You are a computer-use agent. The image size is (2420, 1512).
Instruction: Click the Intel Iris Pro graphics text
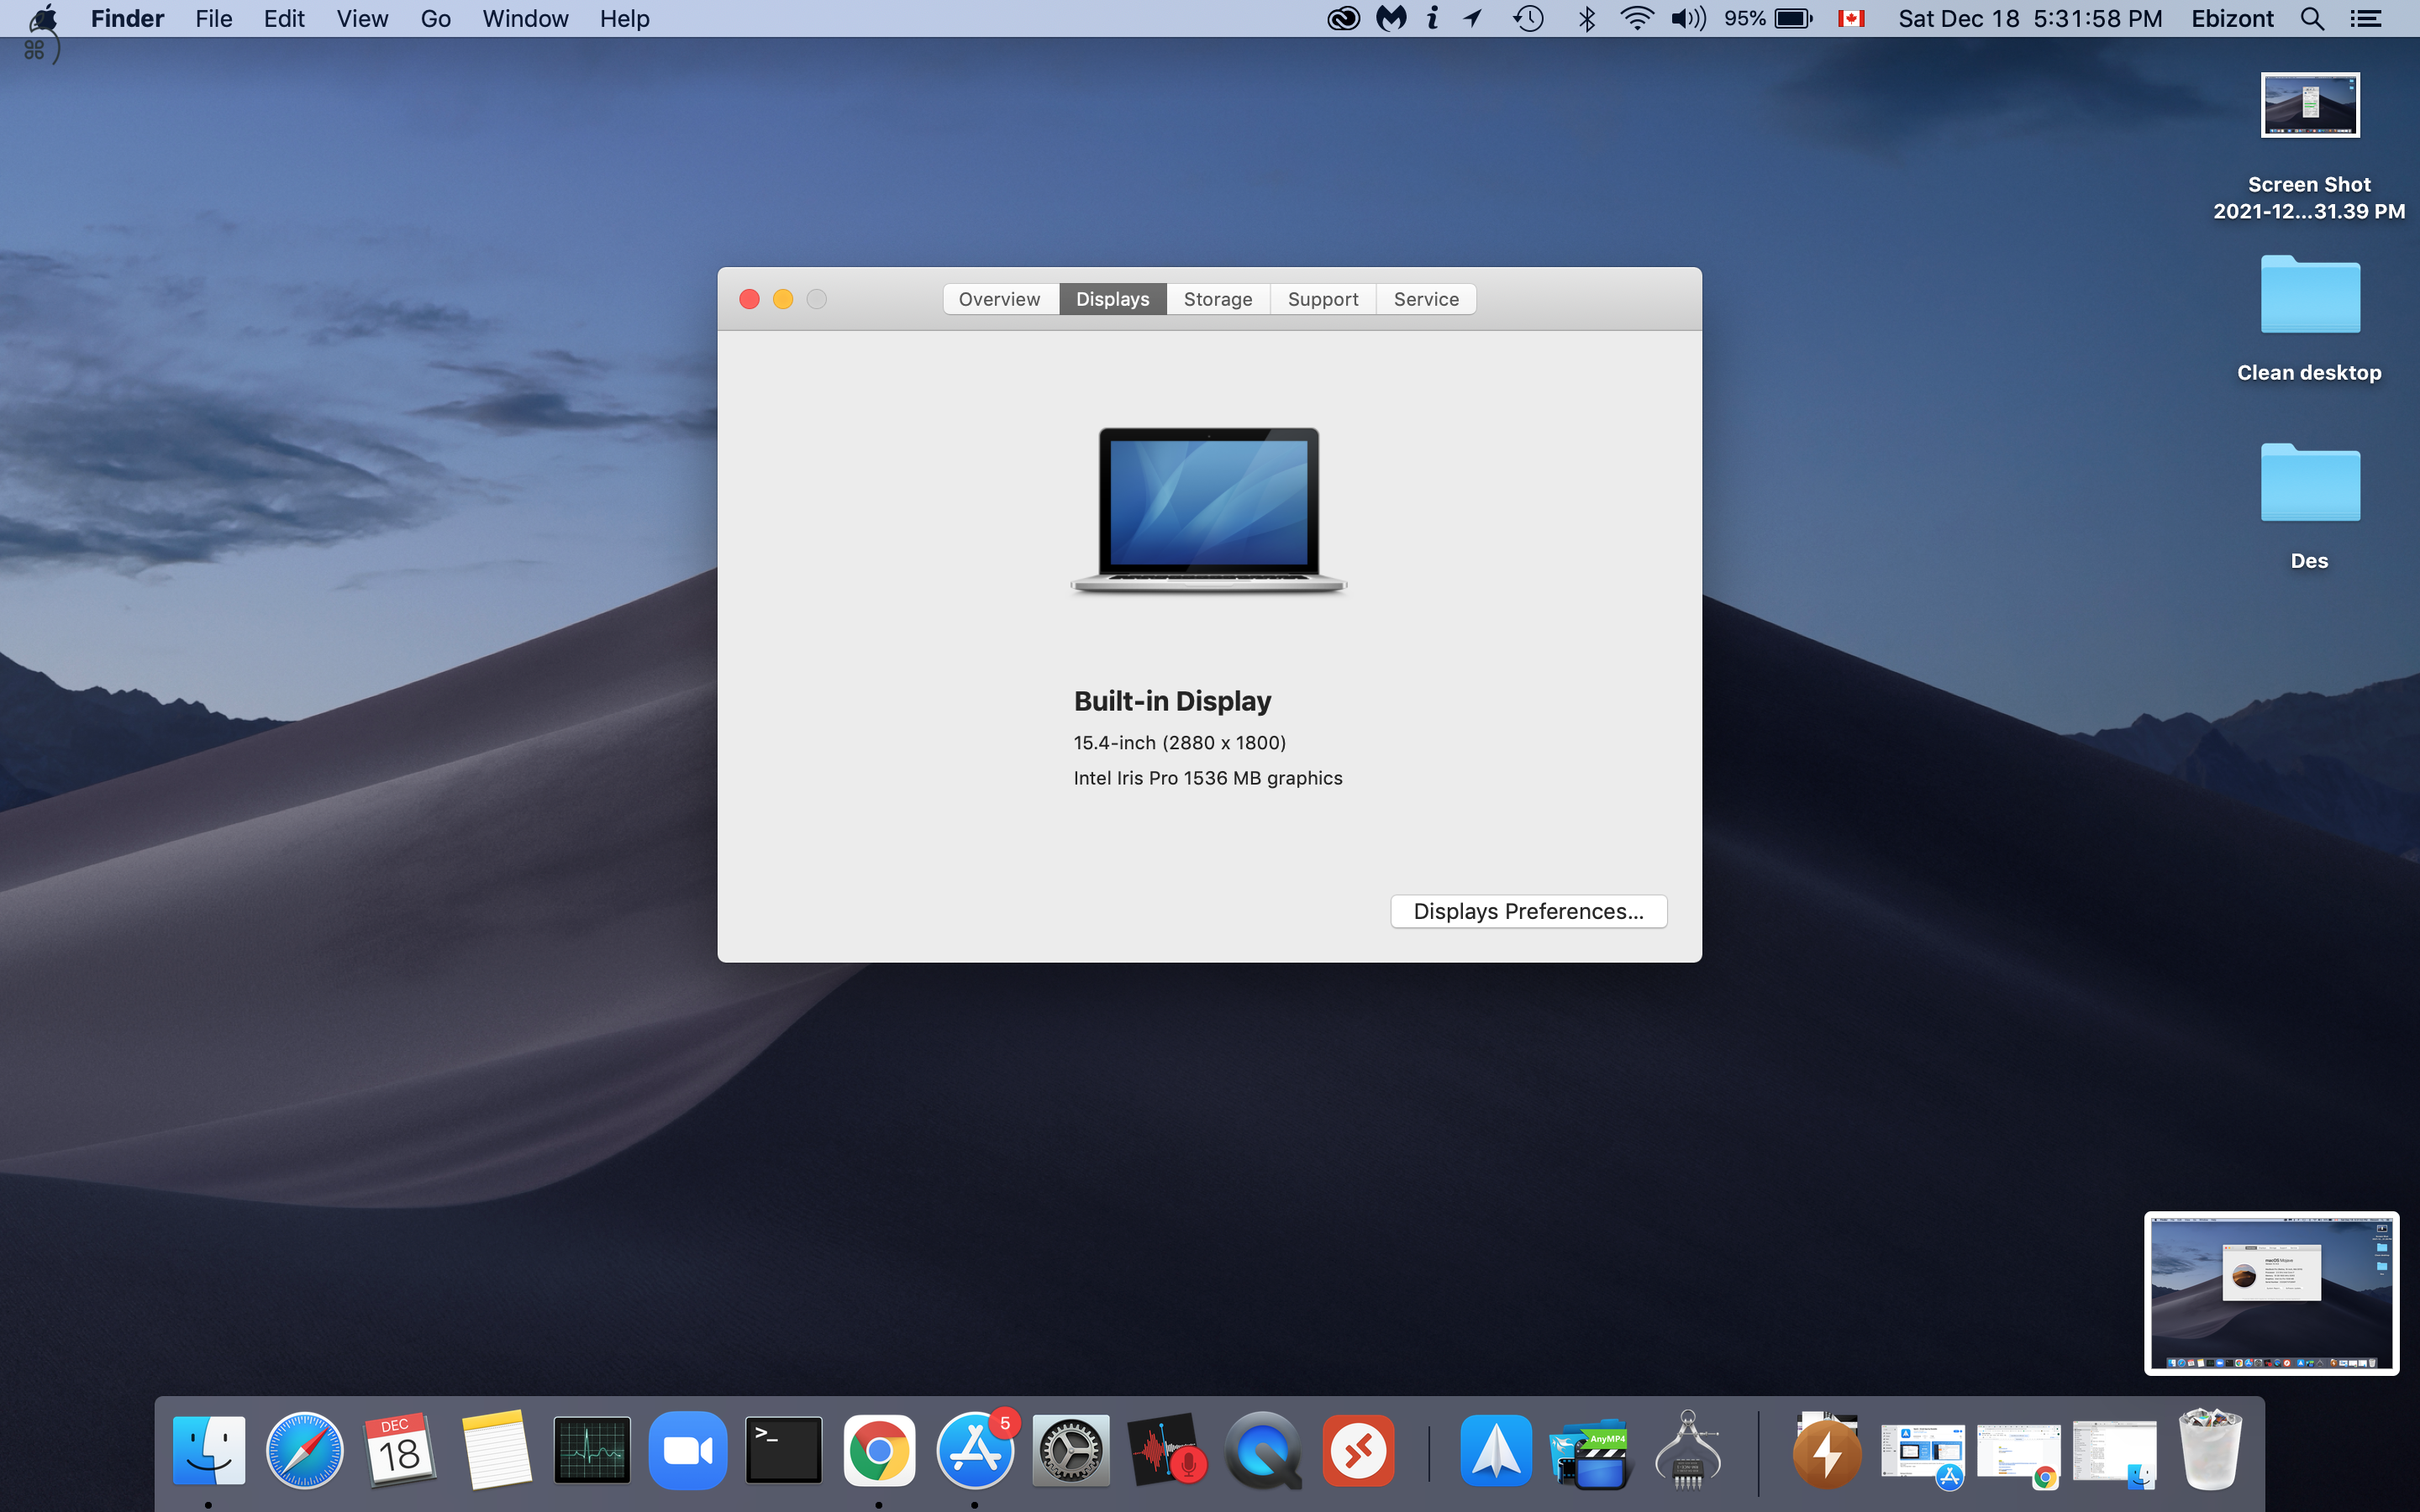coord(1208,778)
